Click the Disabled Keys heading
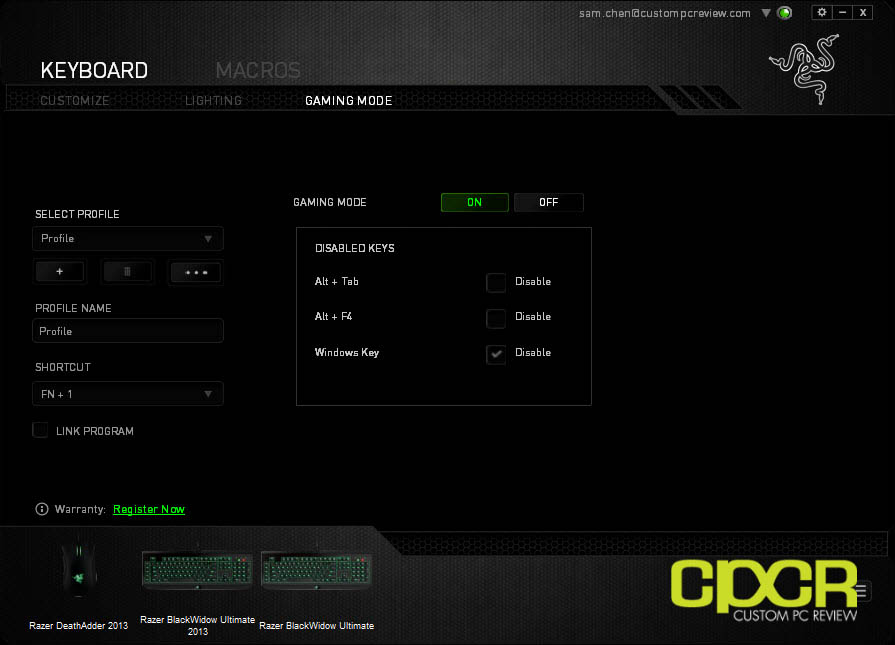The image size is (895, 645). 354,248
